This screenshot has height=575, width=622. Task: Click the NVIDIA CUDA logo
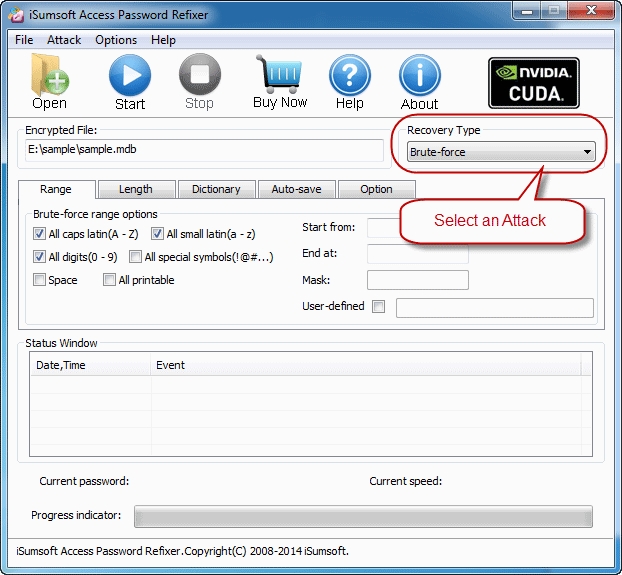coord(534,83)
